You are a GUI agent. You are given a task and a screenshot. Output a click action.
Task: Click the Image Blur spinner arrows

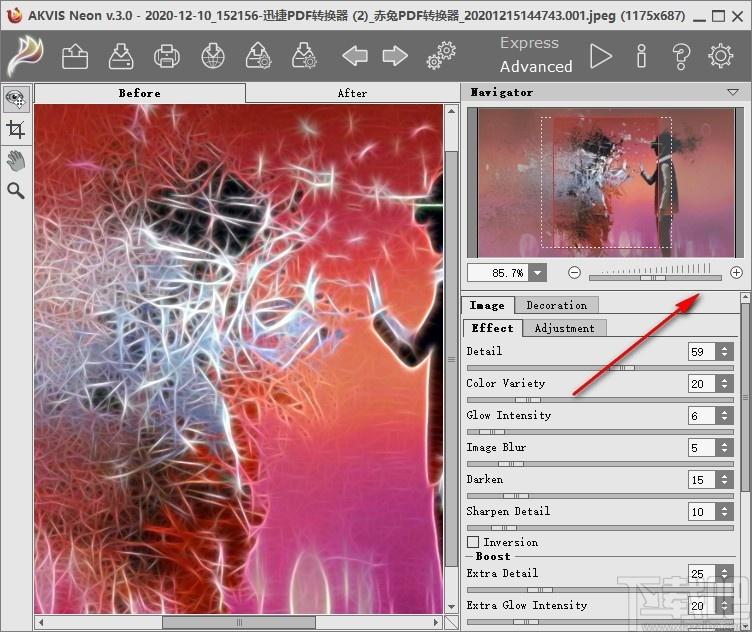(x=724, y=448)
